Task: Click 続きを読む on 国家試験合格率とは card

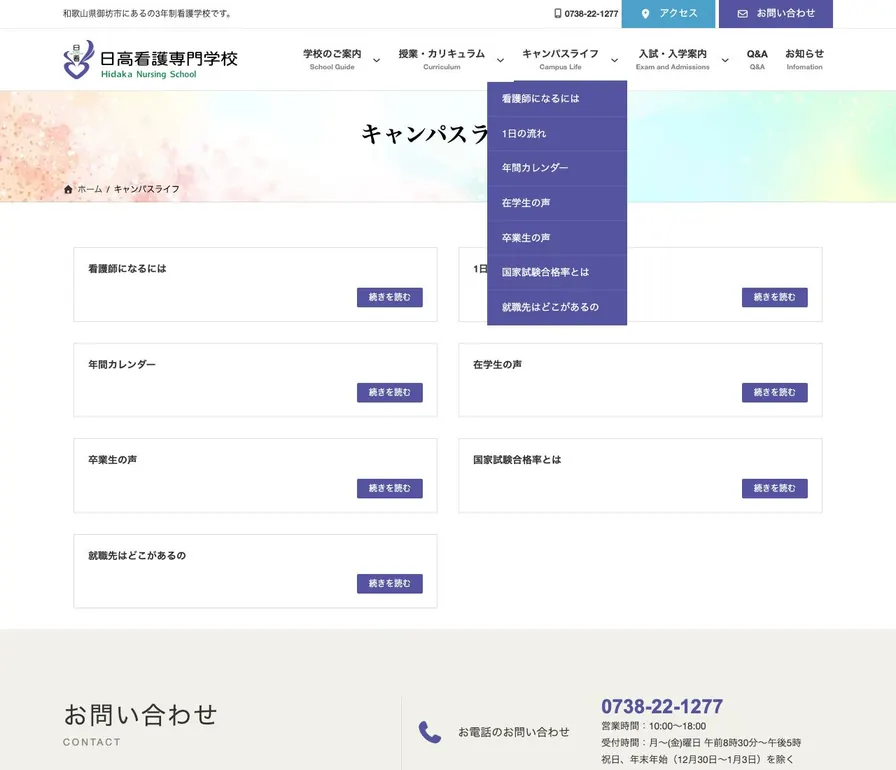Action: coord(775,488)
